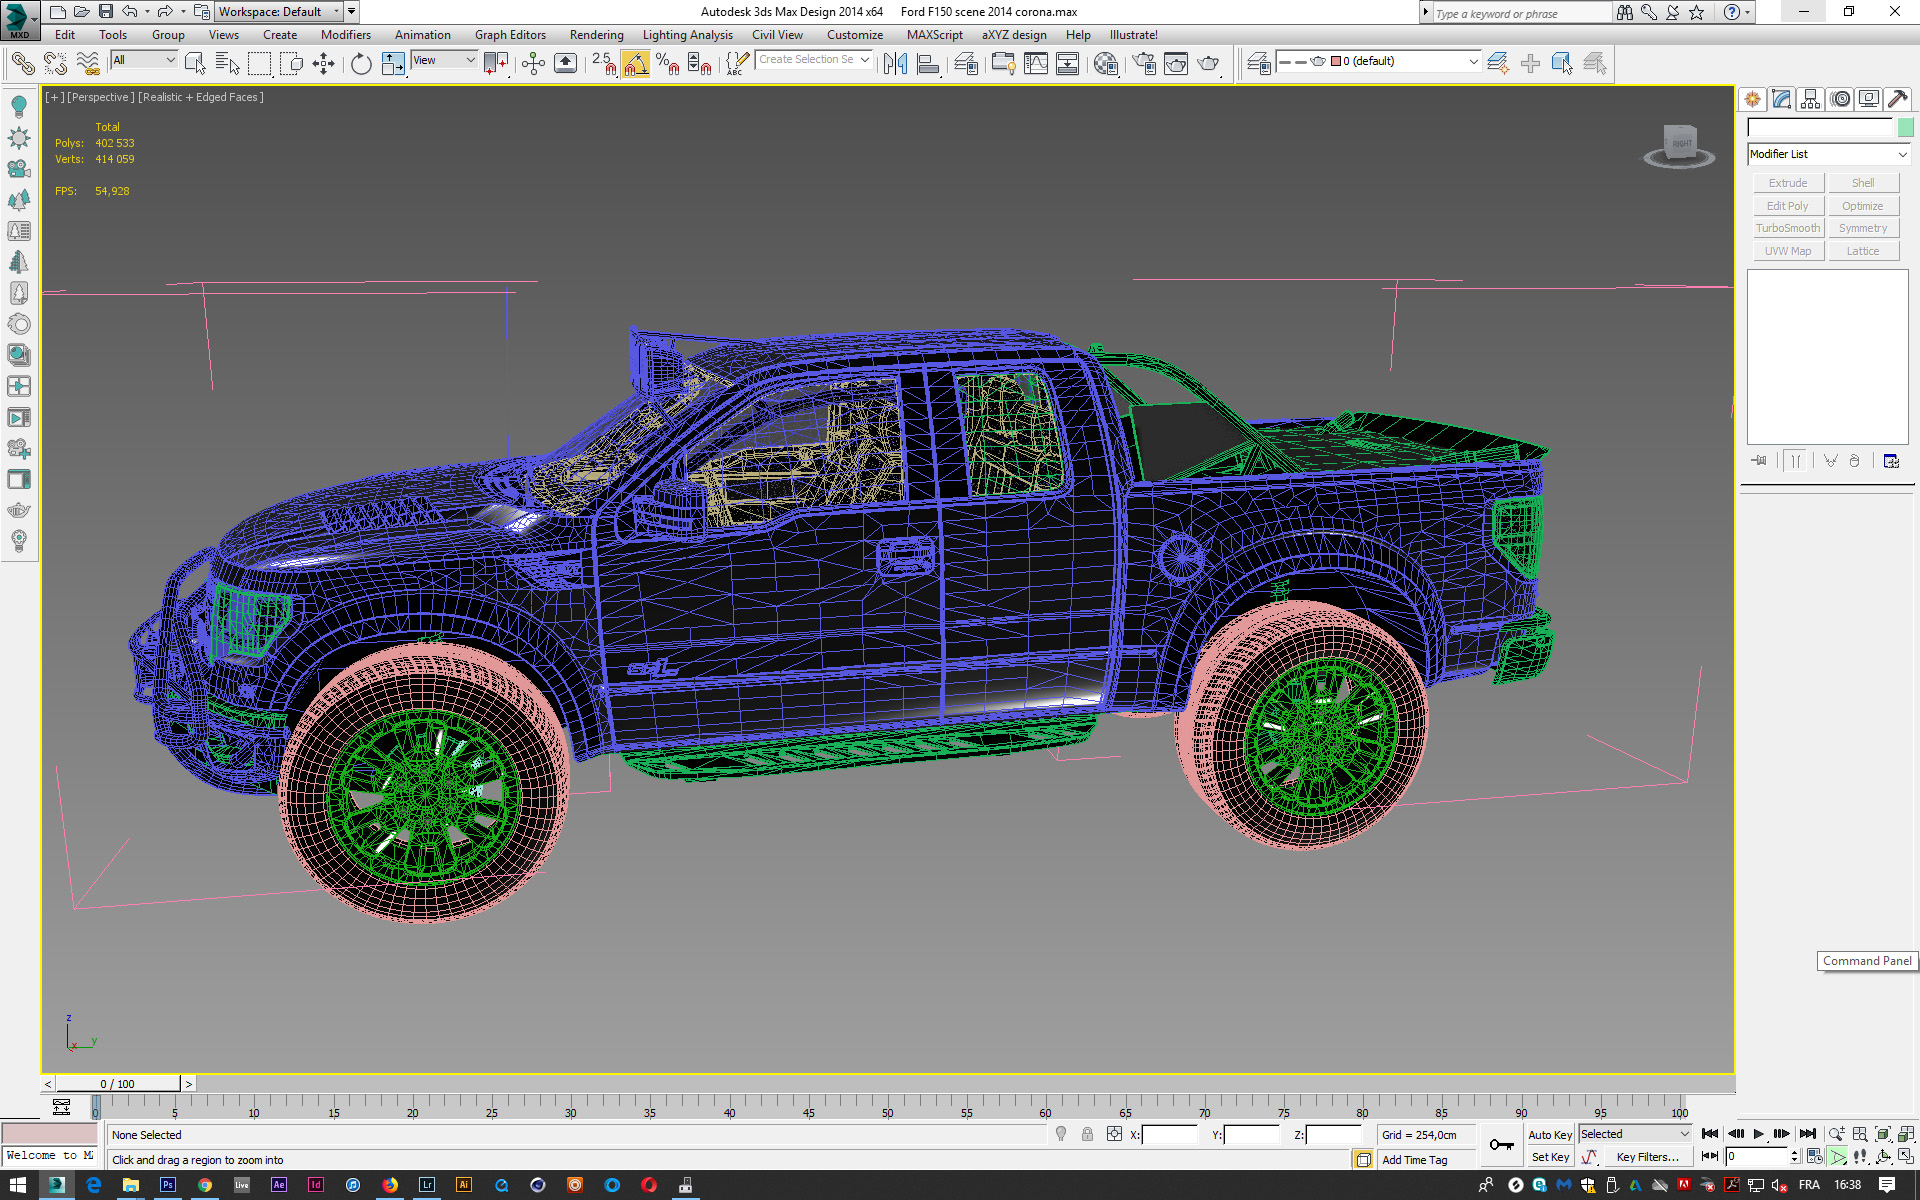Viewport: 1920px width, 1200px height.
Task: Toggle Percent Snap
Action: [668, 64]
